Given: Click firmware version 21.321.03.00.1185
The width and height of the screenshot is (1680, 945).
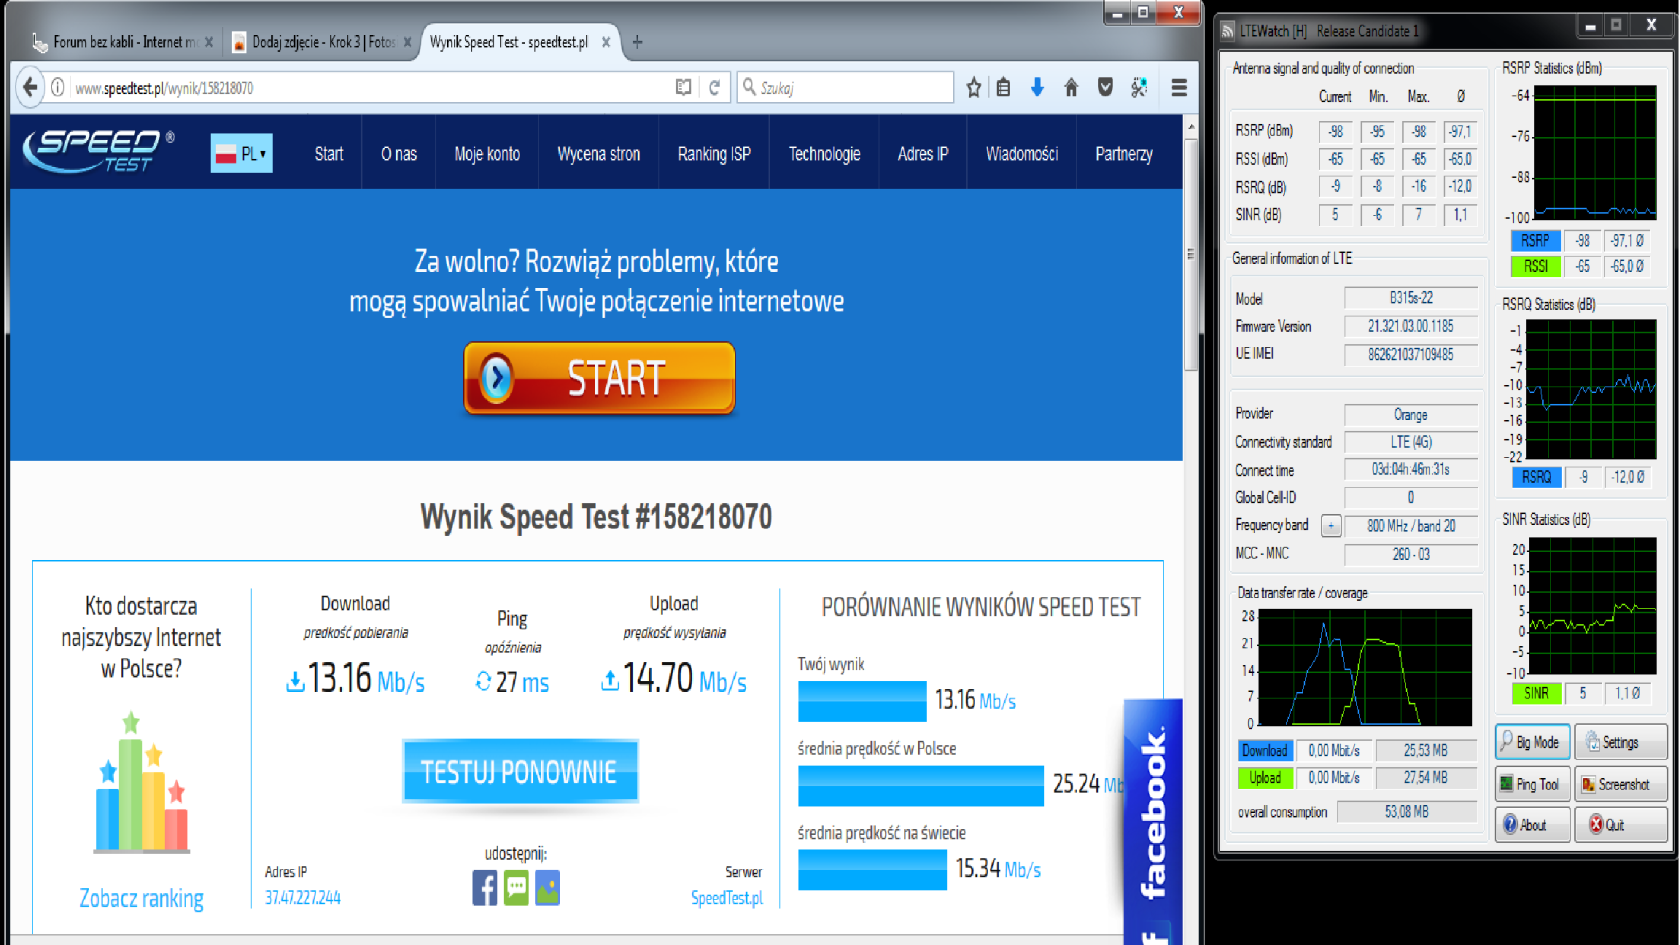Looking at the screenshot, I should click(1411, 326).
